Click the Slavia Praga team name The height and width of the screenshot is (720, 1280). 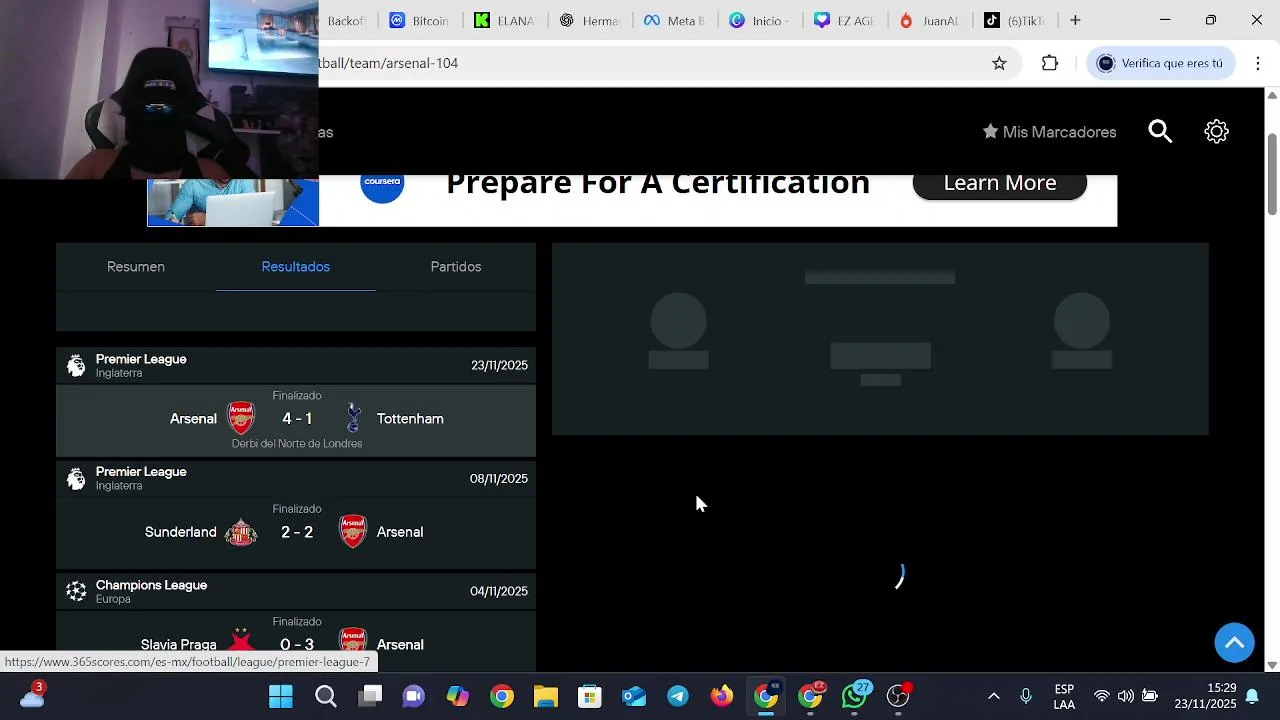click(179, 645)
